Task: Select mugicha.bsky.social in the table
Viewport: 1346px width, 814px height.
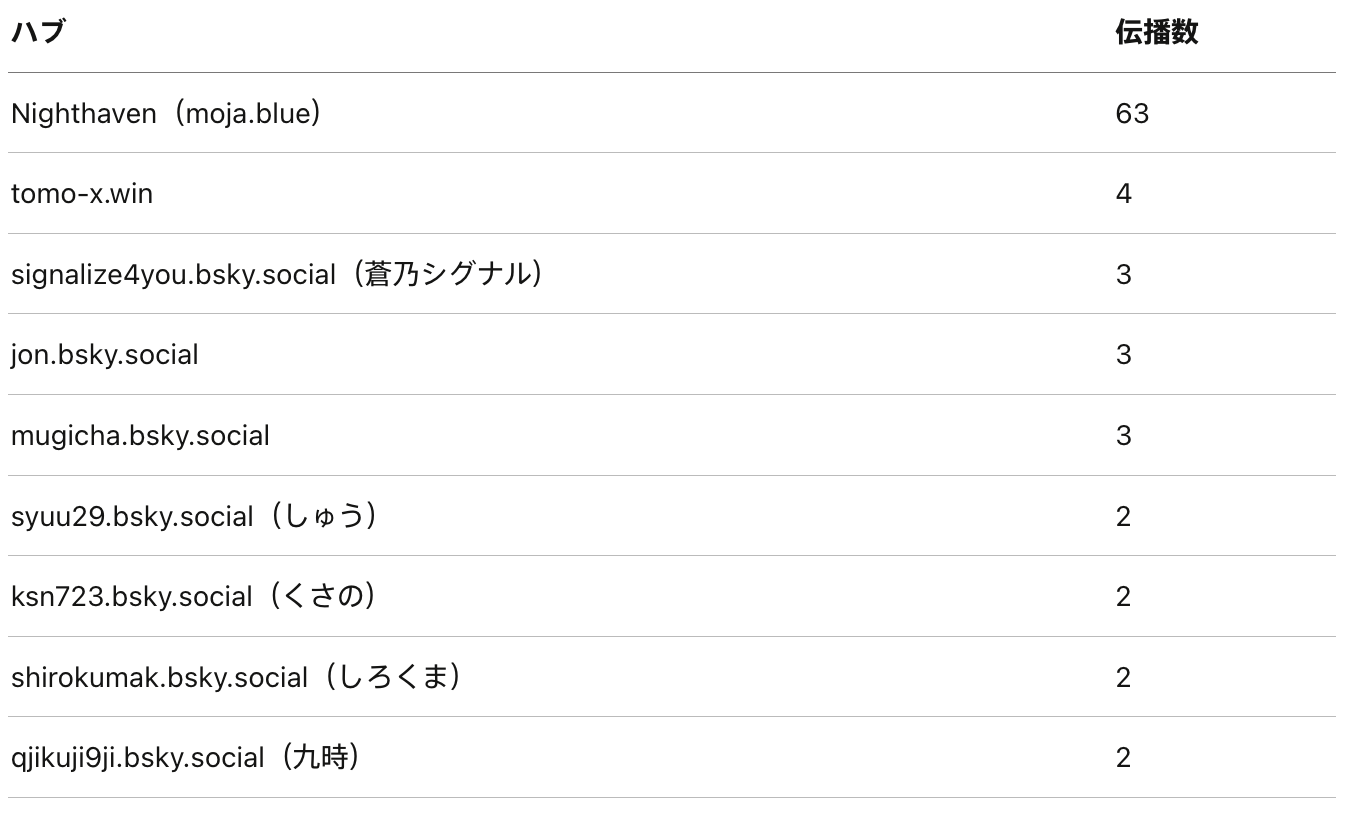Action: coord(140,436)
